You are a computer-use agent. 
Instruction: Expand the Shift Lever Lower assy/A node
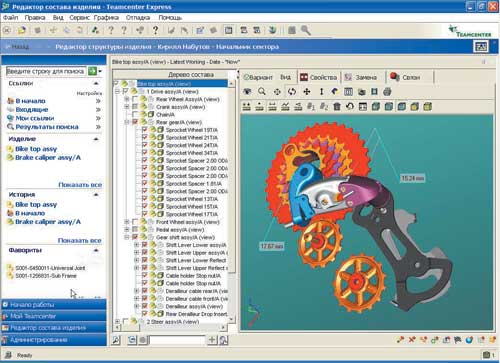point(136,245)
